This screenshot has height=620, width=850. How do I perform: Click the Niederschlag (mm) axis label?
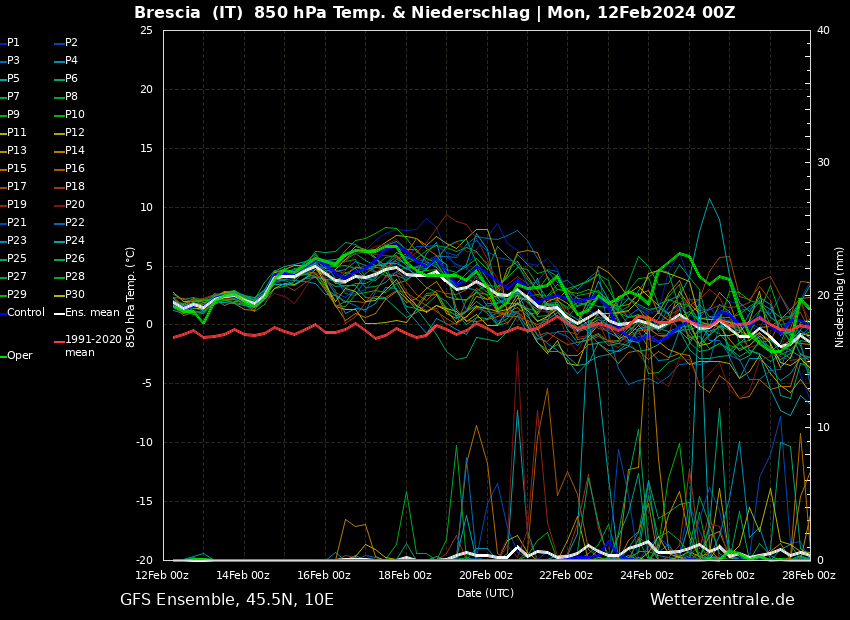(x=840, y=297)
